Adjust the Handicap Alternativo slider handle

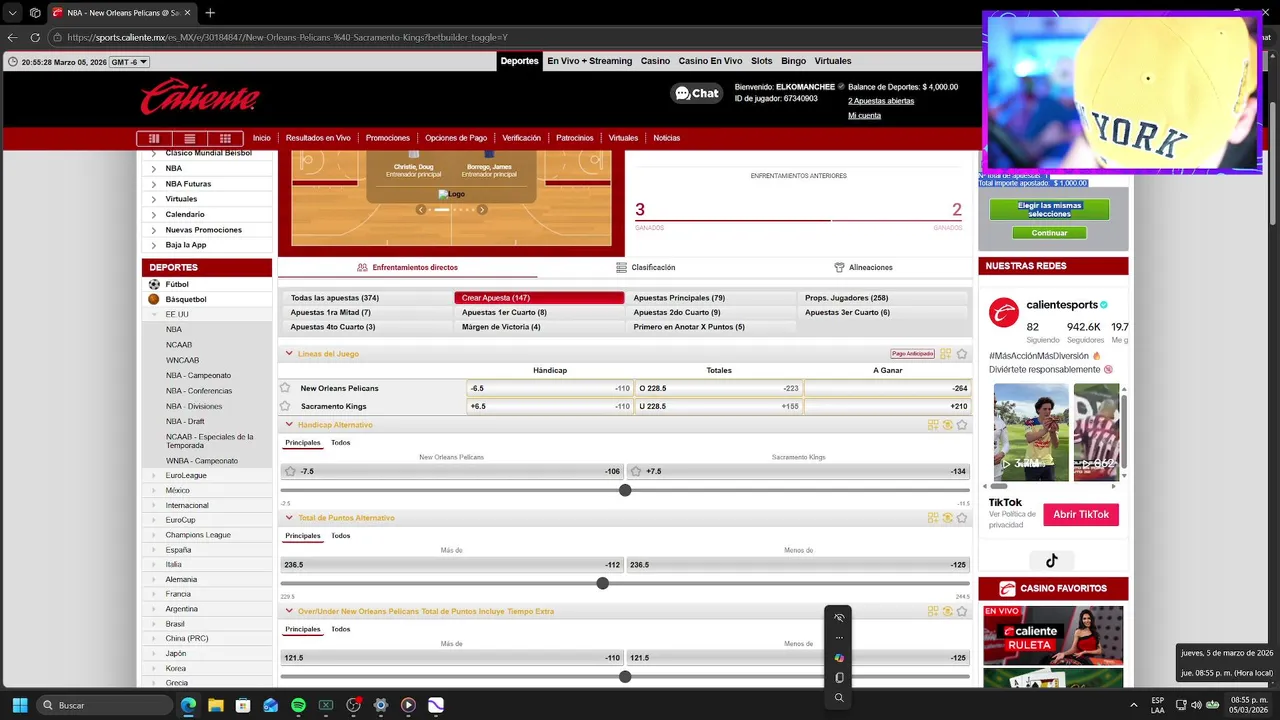click(x=625, y=490)
